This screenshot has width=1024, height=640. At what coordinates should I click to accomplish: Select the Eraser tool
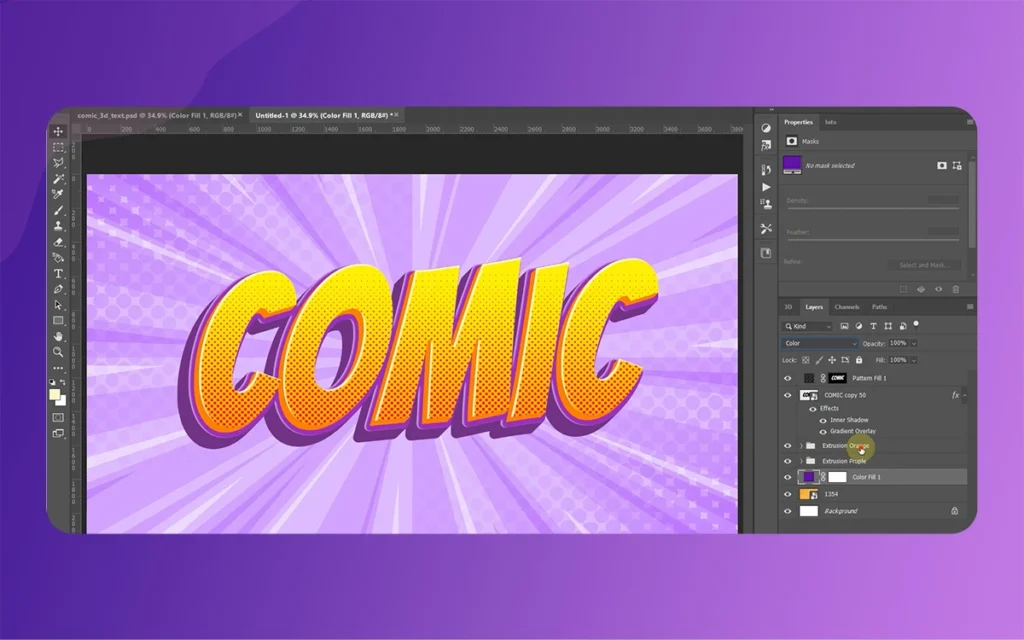[x=58, y=242]
